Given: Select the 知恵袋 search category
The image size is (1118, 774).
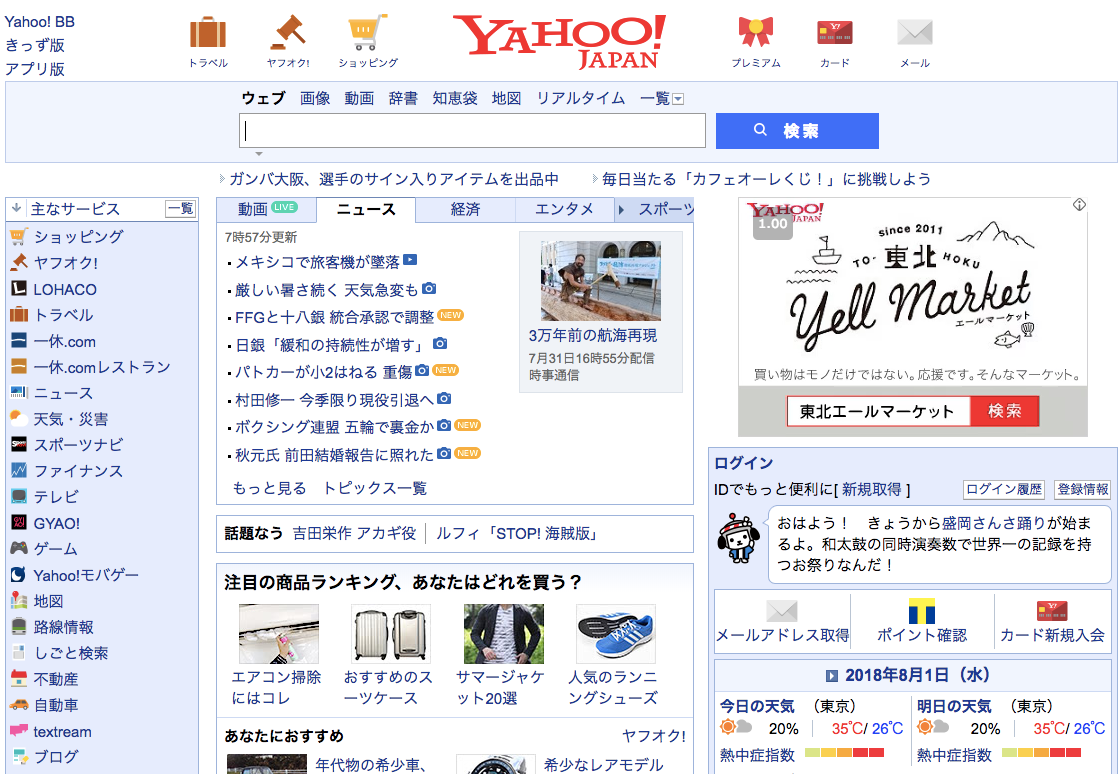Looking at the screenshot, I should coord(455,98).
